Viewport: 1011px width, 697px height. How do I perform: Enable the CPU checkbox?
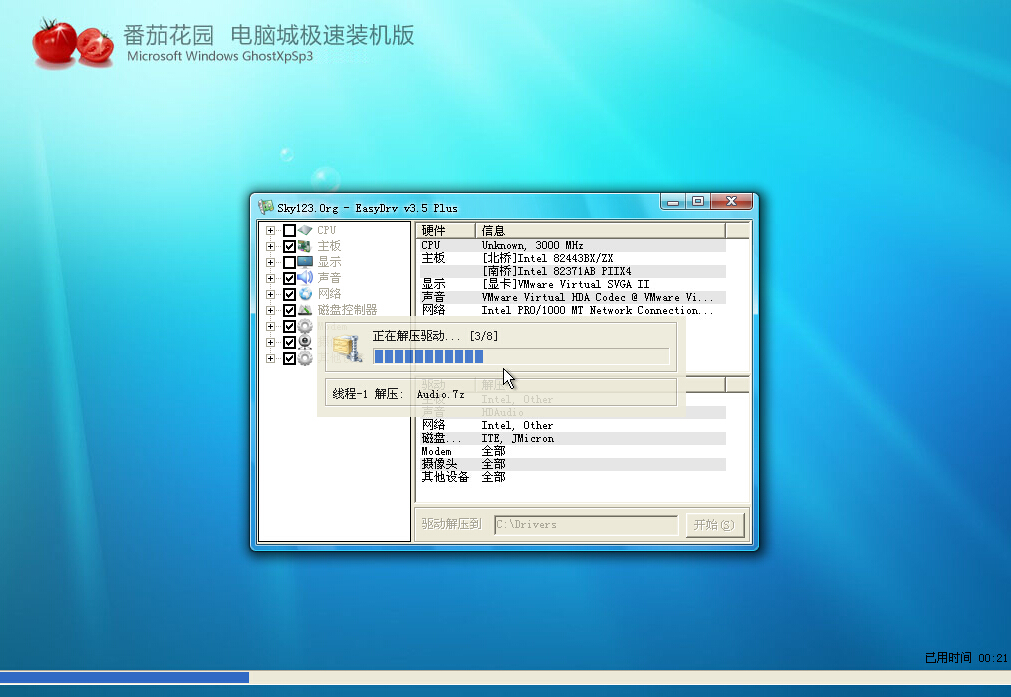290,230
